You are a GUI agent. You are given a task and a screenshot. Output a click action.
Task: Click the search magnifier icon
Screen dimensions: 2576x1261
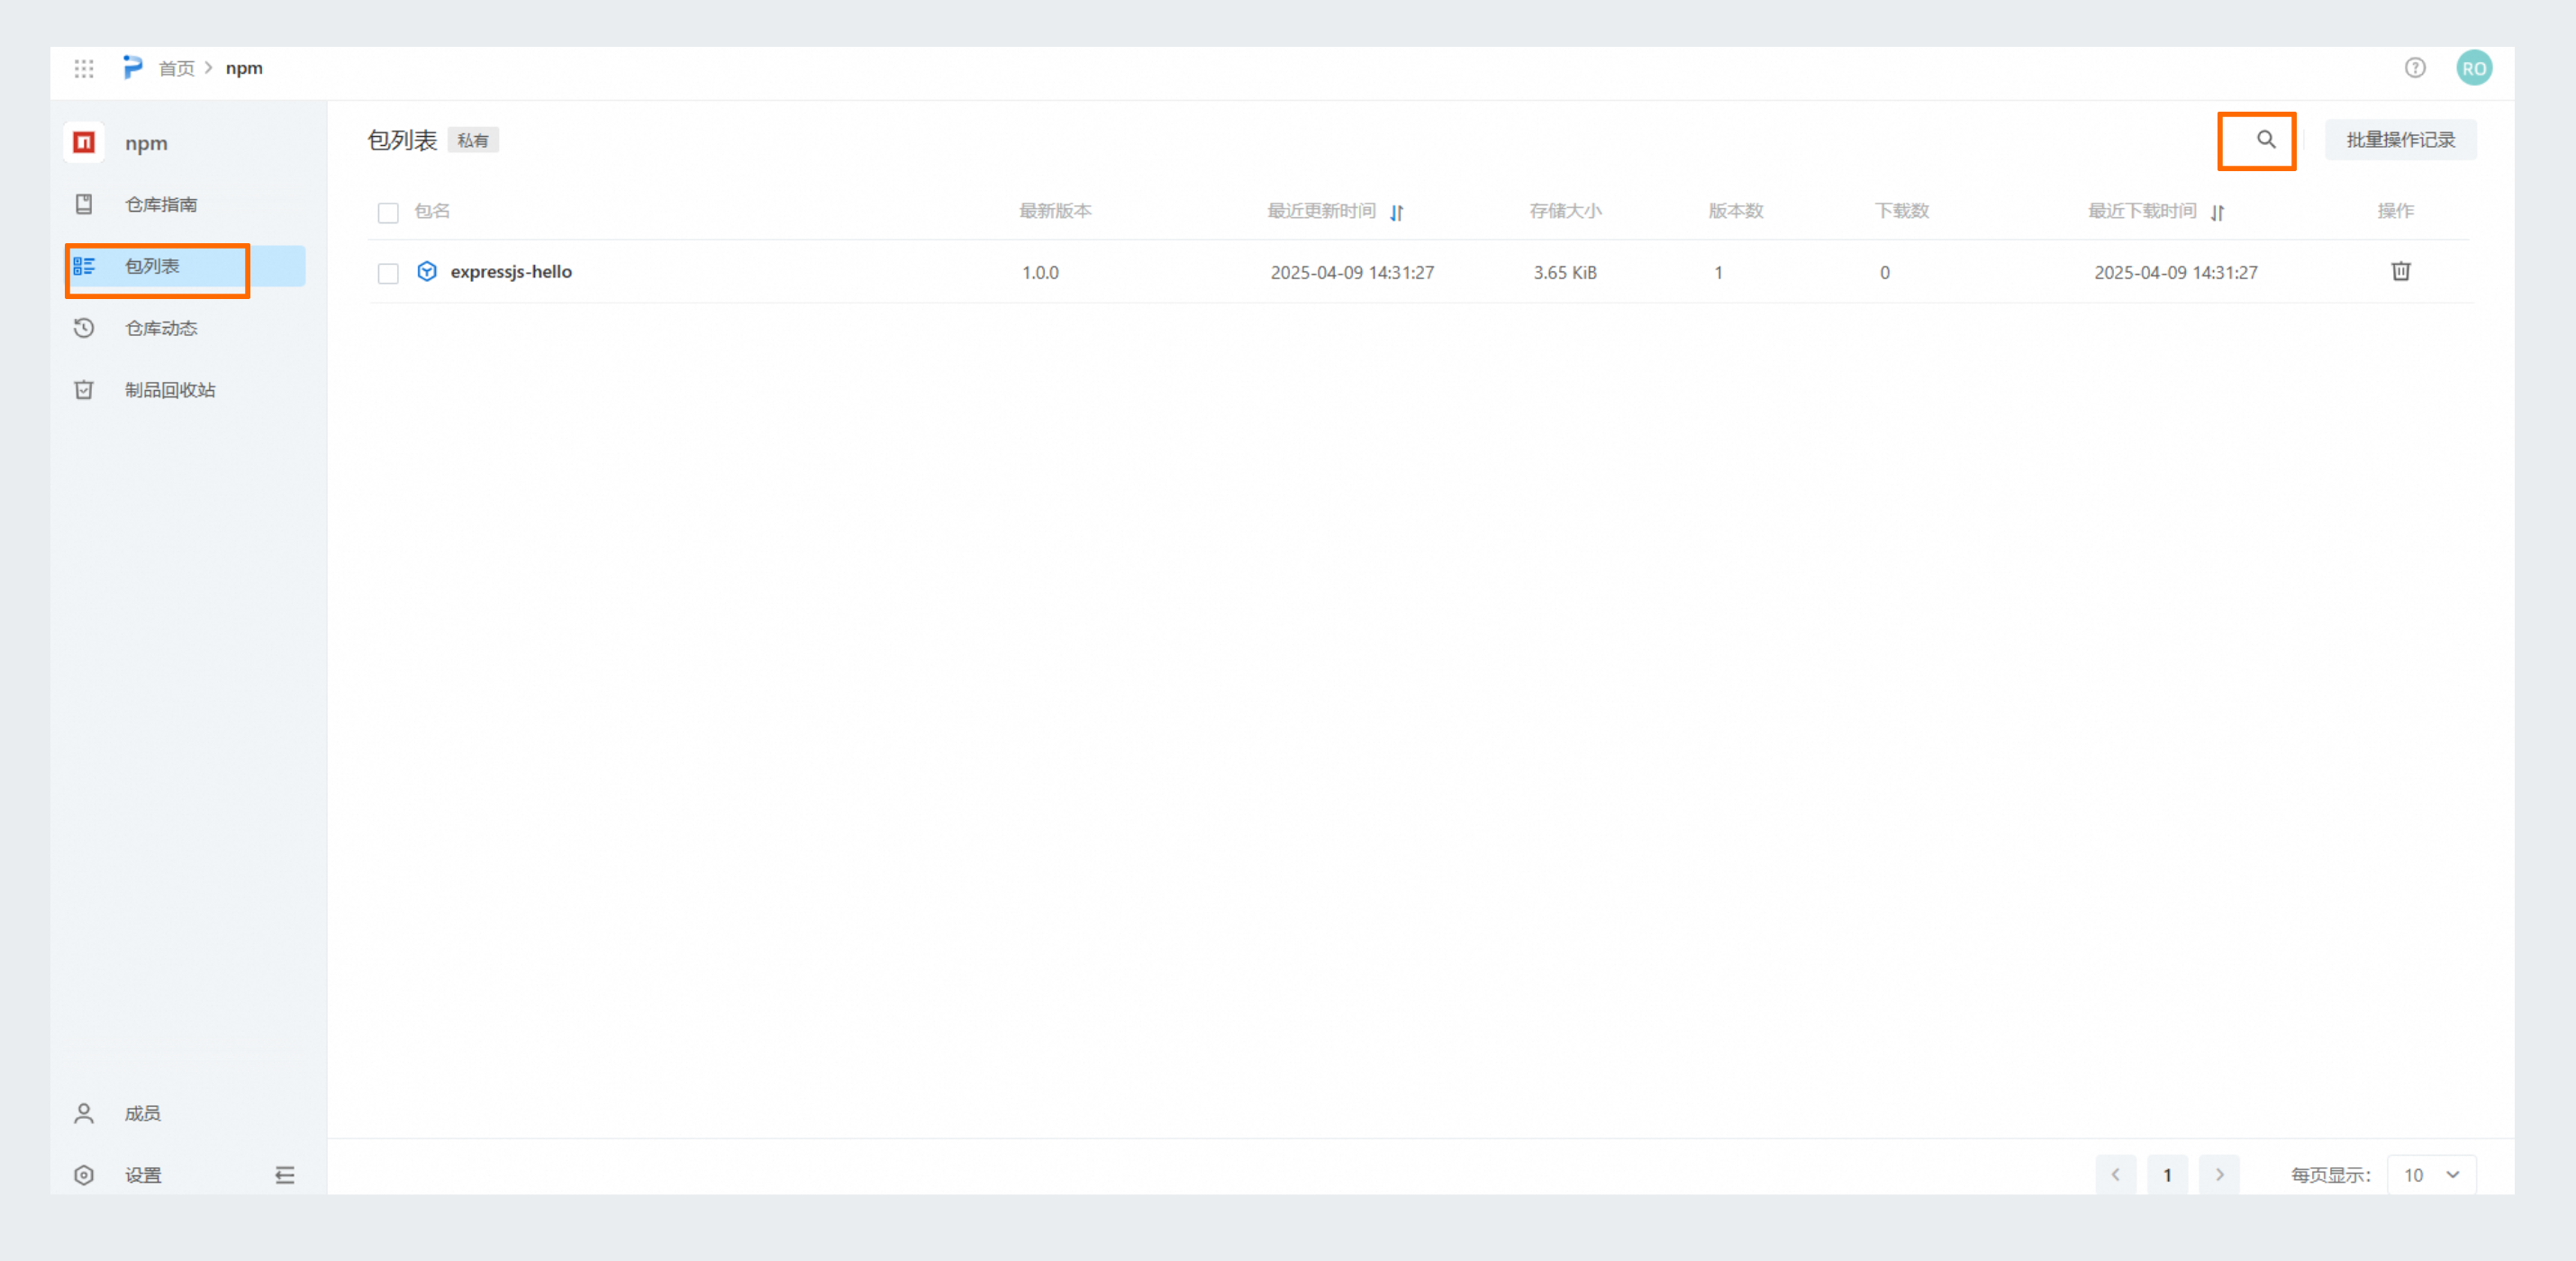tap(2265, 140)
